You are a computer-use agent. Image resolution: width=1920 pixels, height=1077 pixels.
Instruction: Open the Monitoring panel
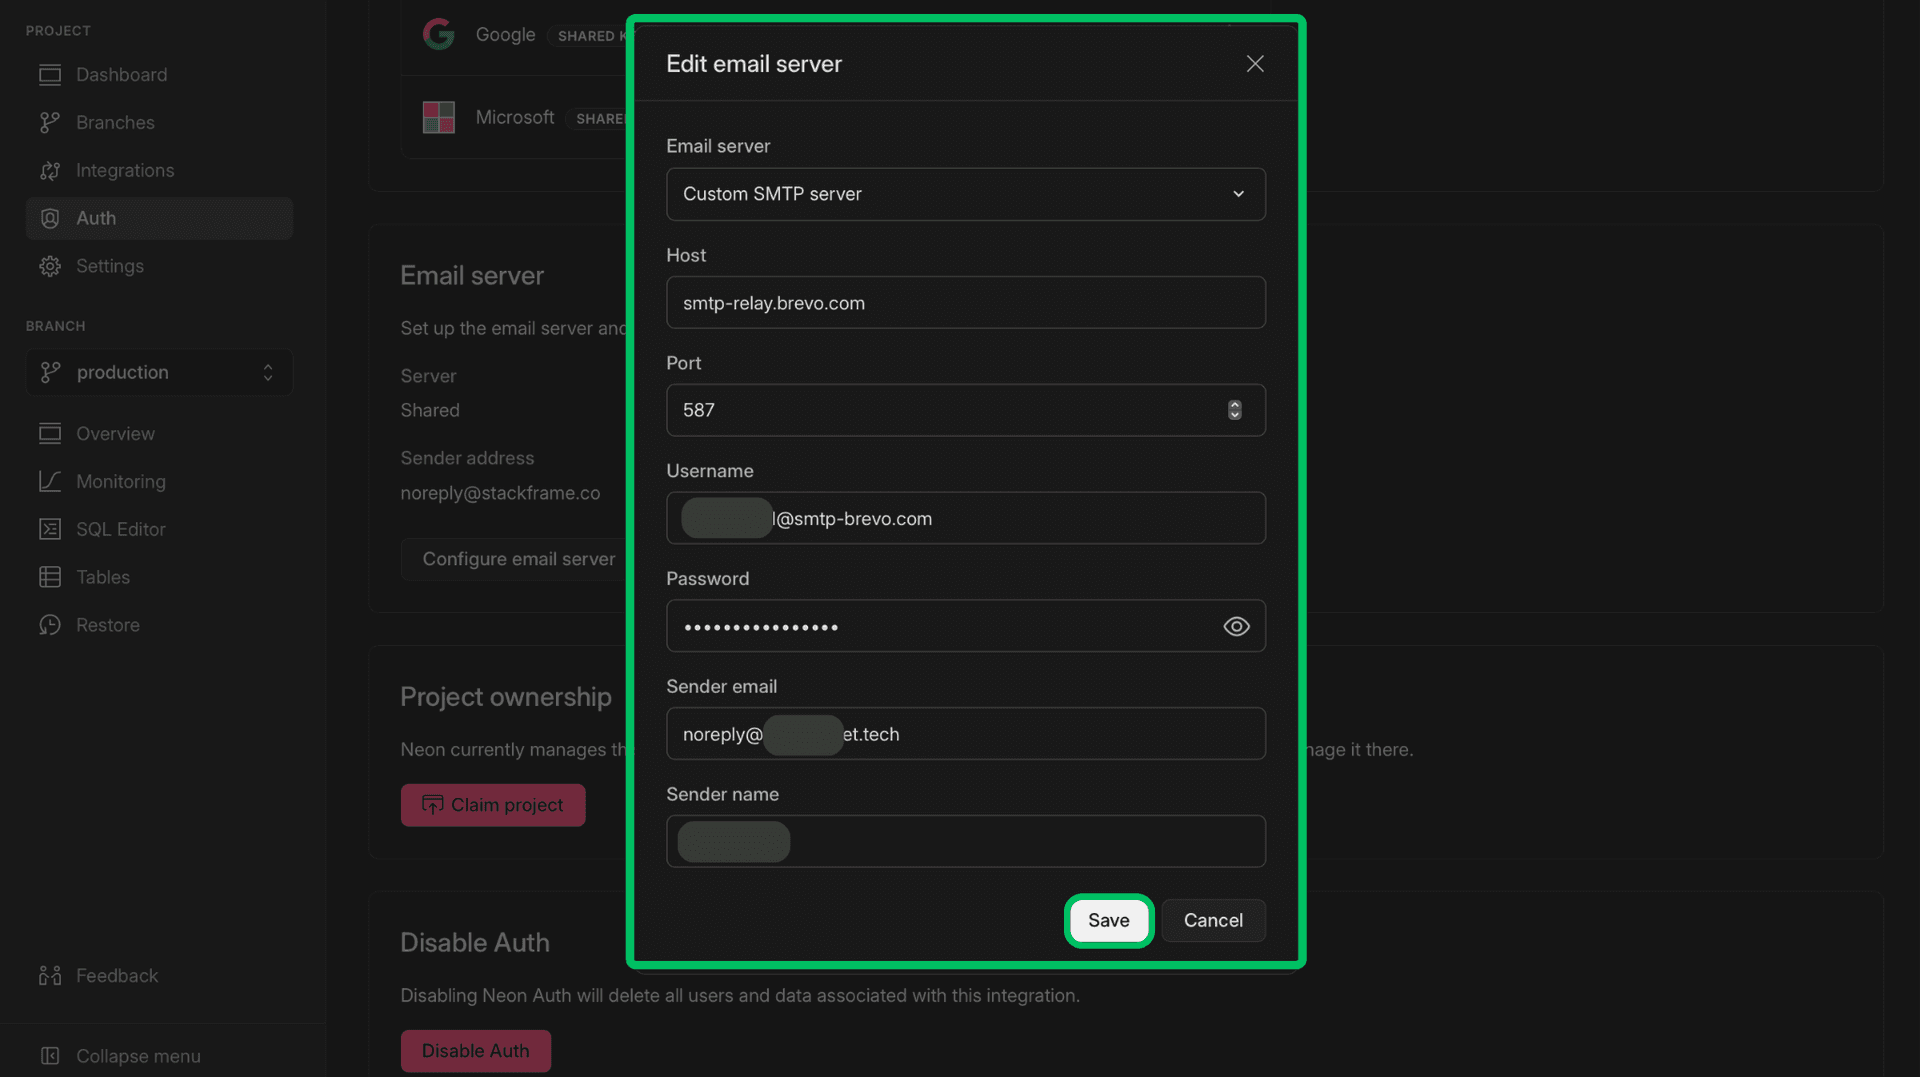pyautogui.click(x=121, y=481)
